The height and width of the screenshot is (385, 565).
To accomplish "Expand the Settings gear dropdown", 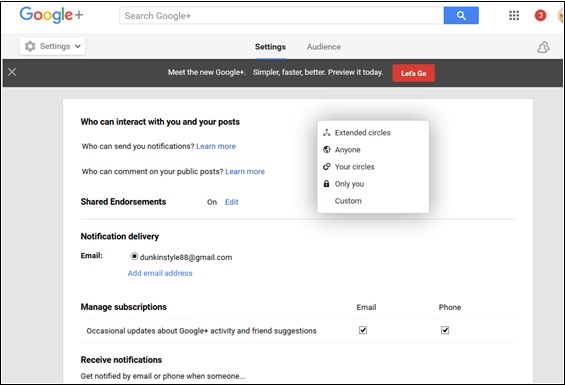I will click(53, 46).
